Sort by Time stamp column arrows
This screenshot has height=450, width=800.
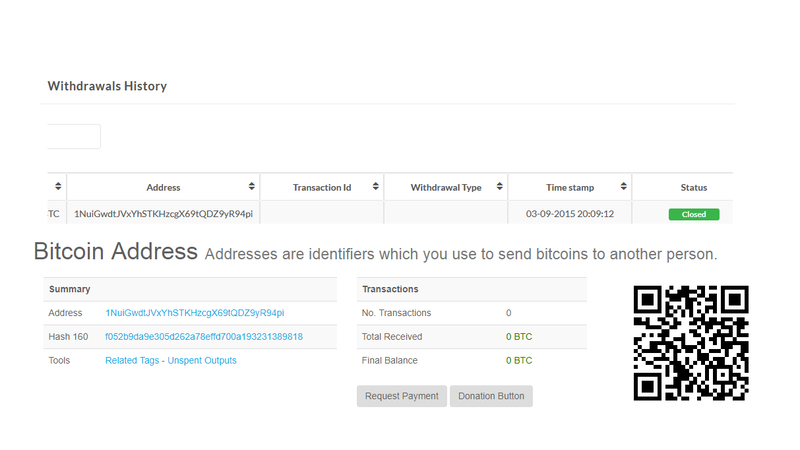623,186
